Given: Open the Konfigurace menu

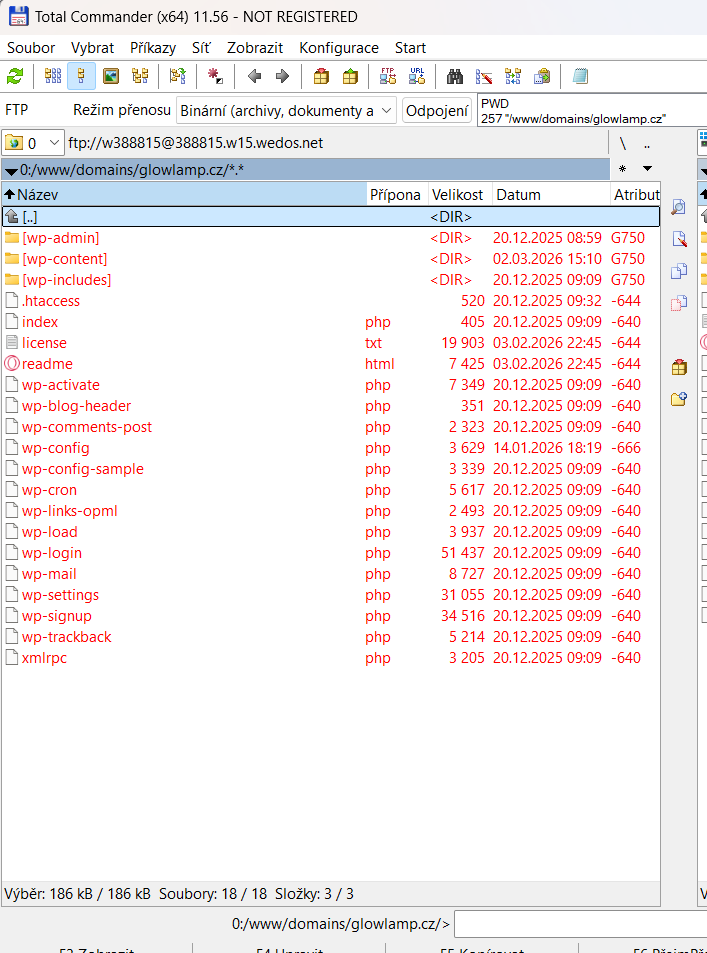Looking at the screenshot, I should [338, 47].
